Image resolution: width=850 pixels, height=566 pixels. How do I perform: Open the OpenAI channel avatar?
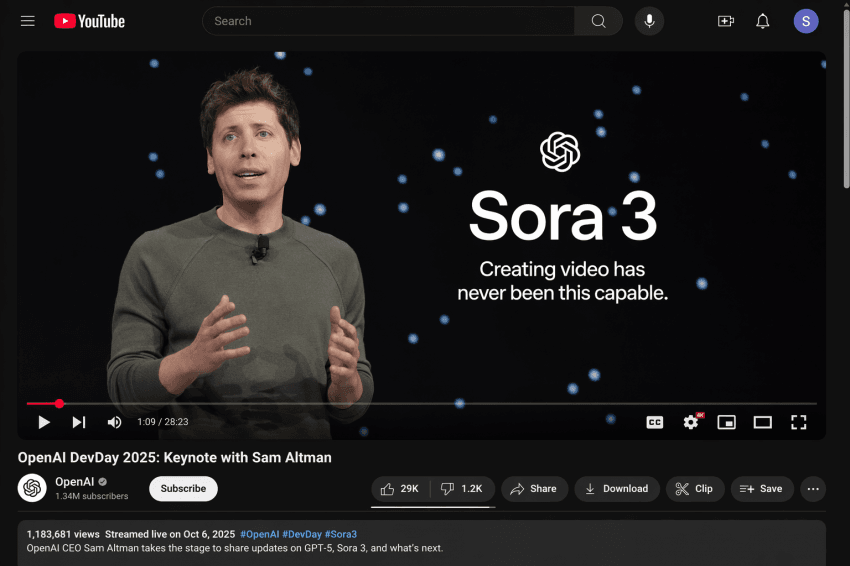(32, 488)
